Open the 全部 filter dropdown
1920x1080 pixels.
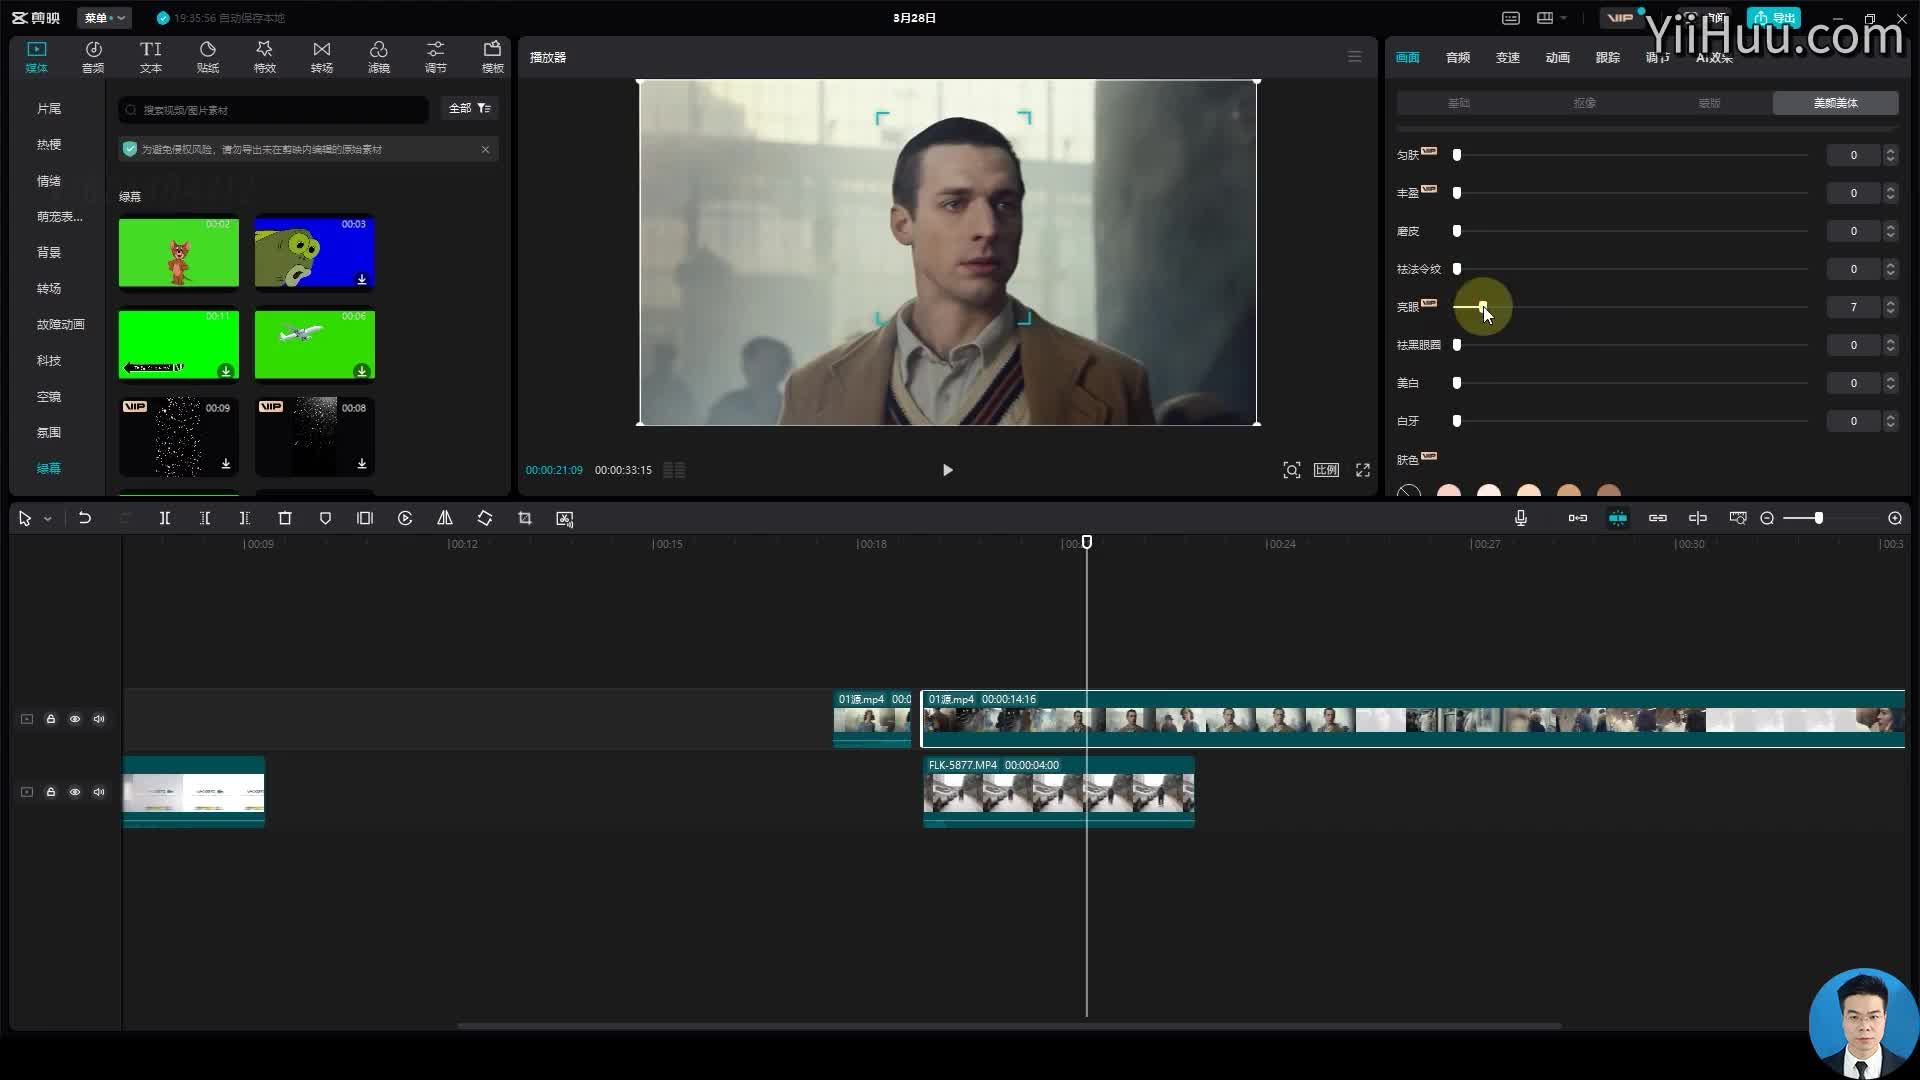(470, 108)
